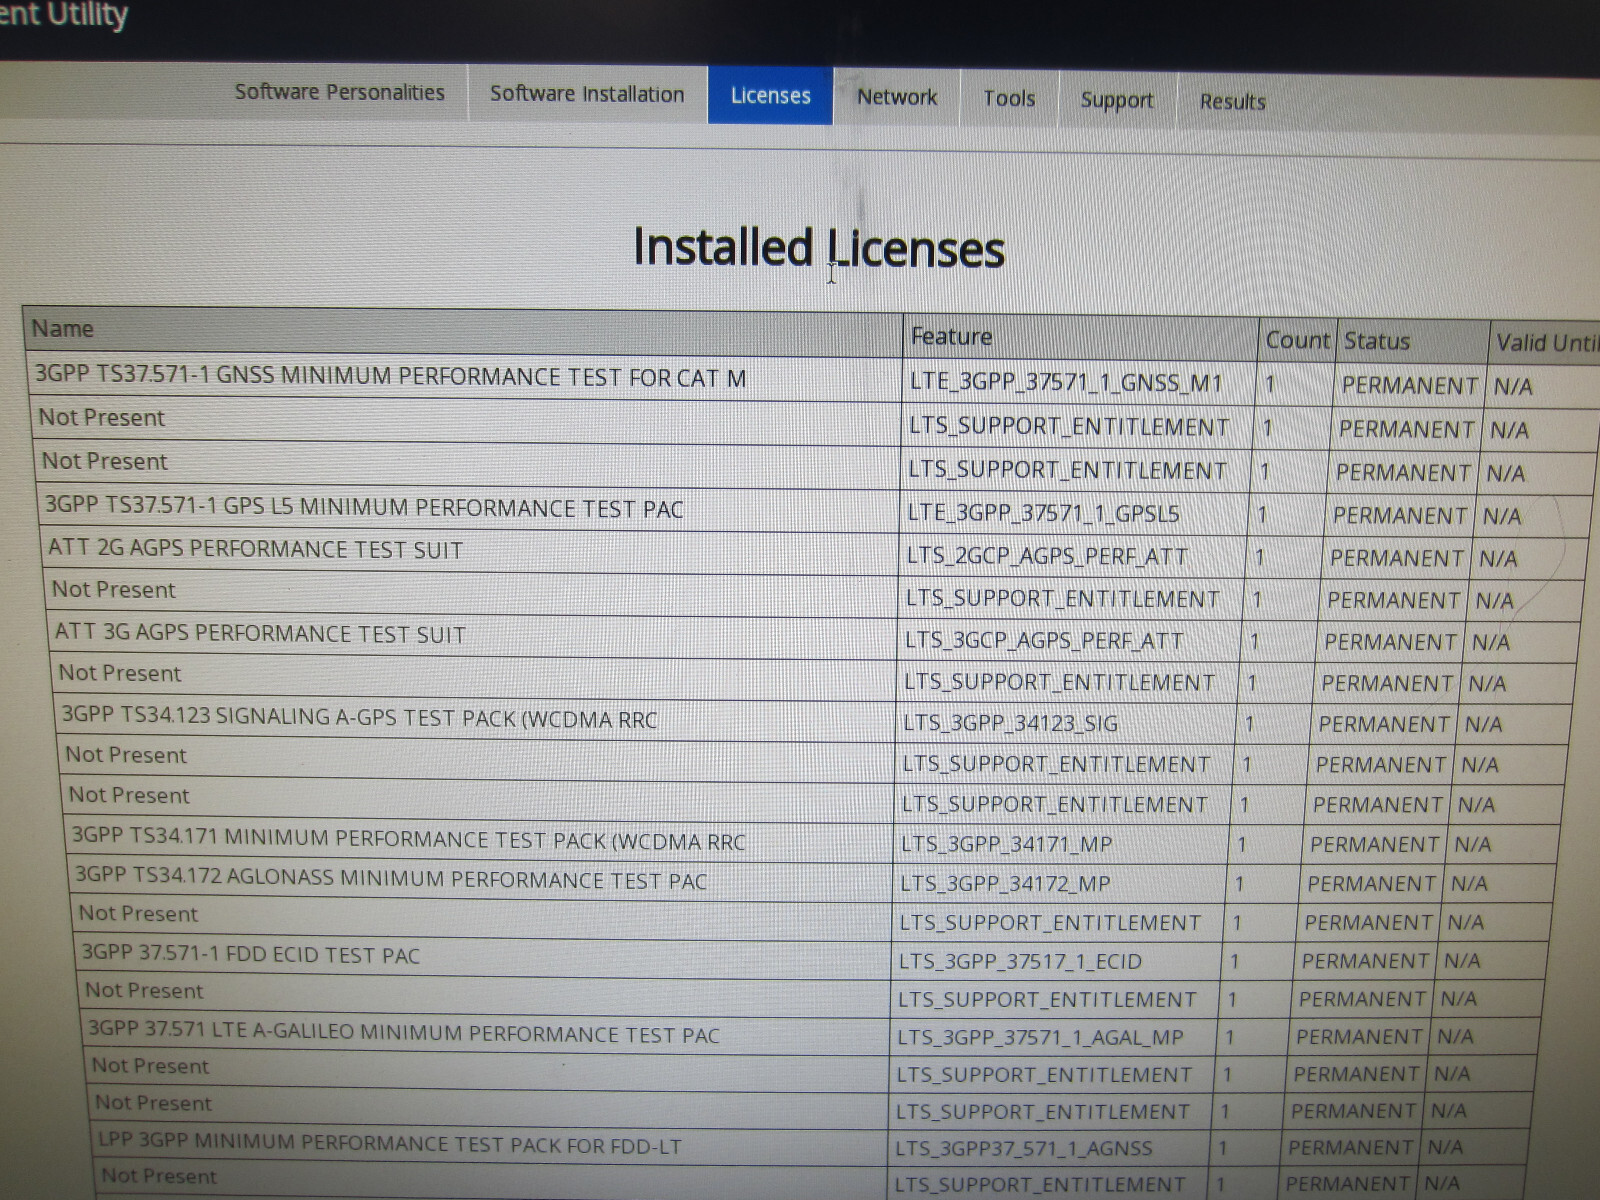Open the Network tab
1600x1200 pixels.
pyautogui.click(x=896, y=97)
